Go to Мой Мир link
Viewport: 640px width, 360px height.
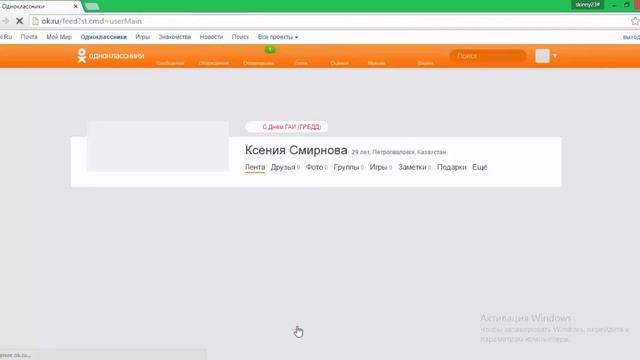click(59, 37)
